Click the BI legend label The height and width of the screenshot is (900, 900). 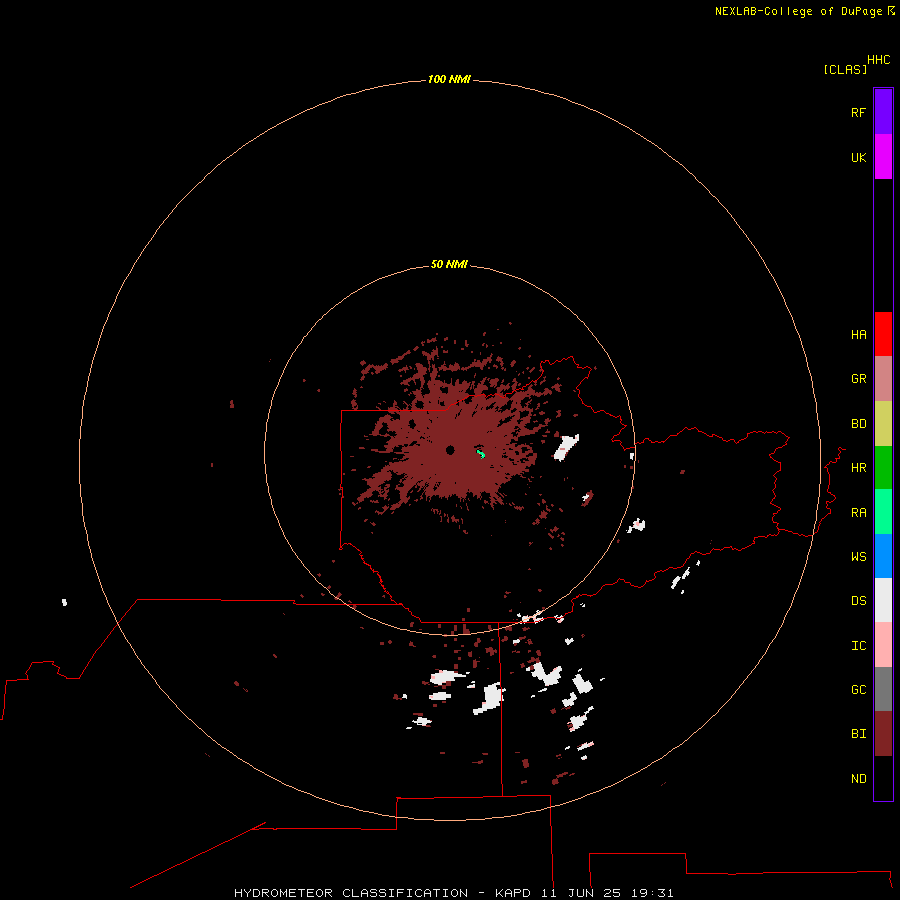point(858,734)
